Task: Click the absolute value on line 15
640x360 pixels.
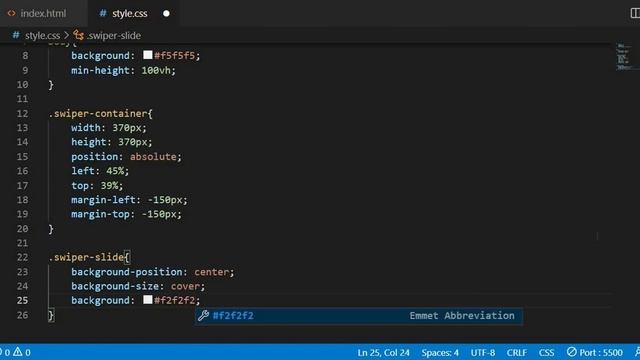Action: 153,157
